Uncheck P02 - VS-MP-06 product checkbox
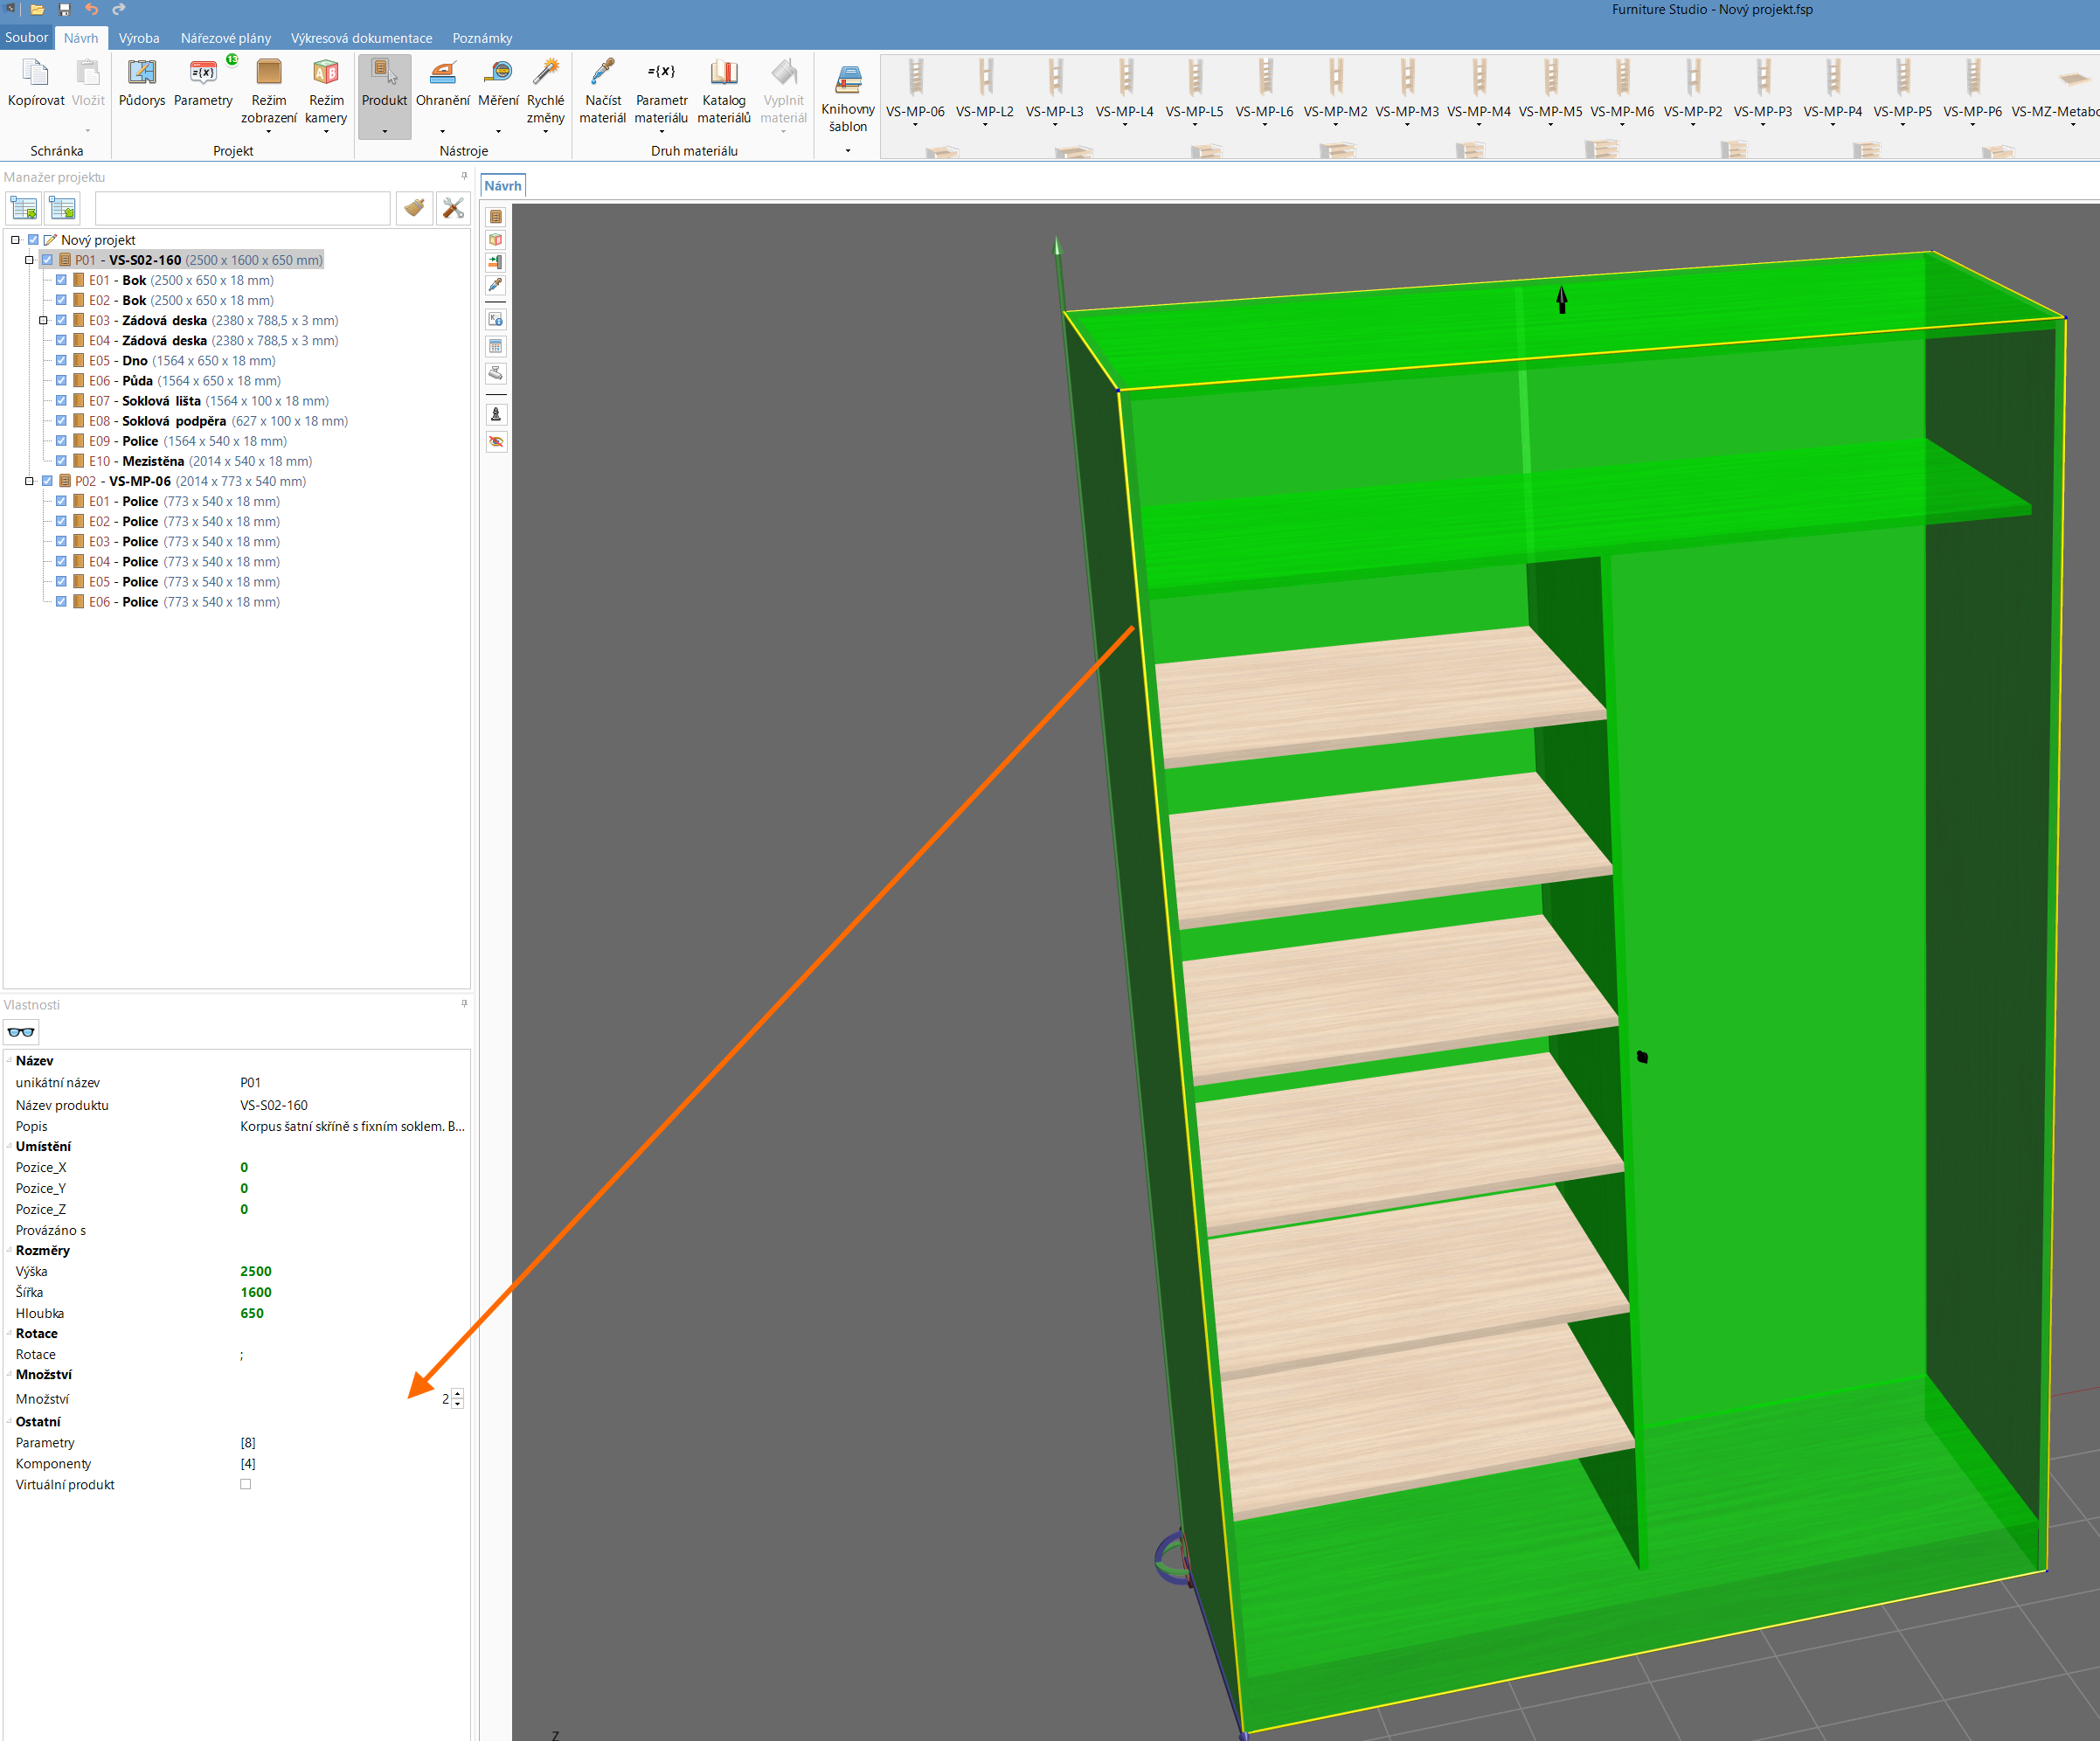This screenshot has width=2100, height=1741. click(48, 481)
